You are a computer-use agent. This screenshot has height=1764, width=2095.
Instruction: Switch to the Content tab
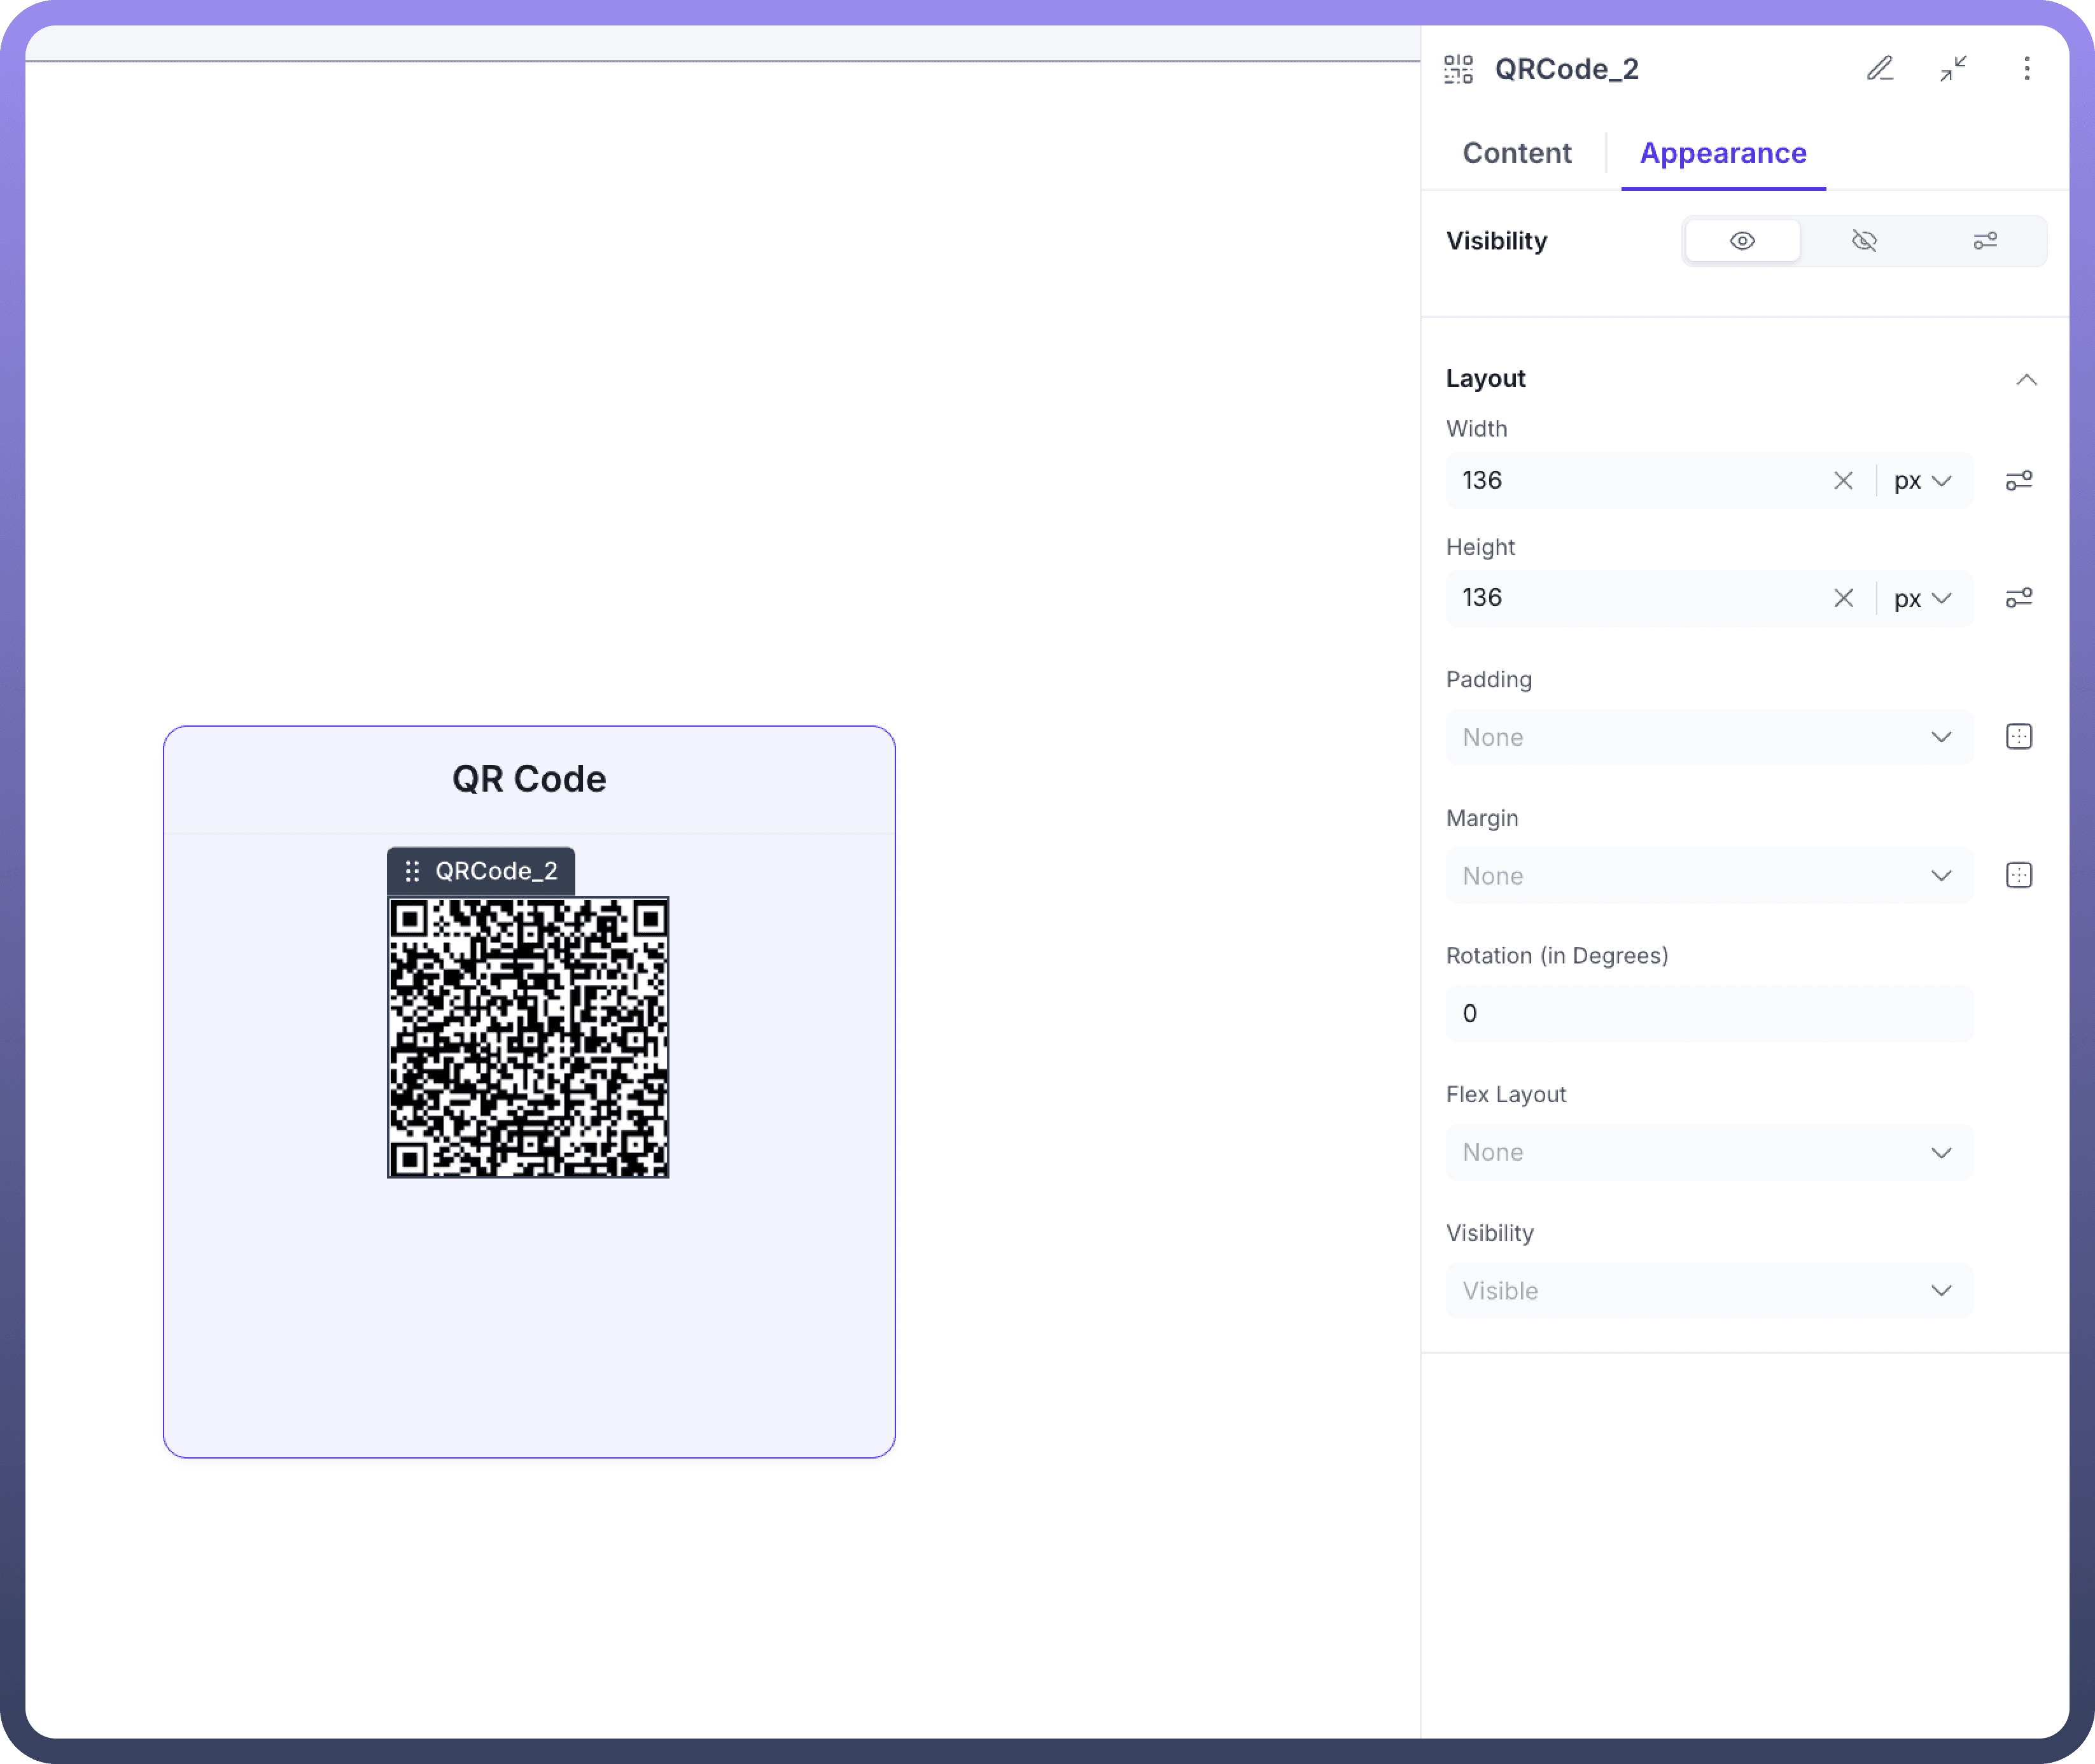[1516, 153]
